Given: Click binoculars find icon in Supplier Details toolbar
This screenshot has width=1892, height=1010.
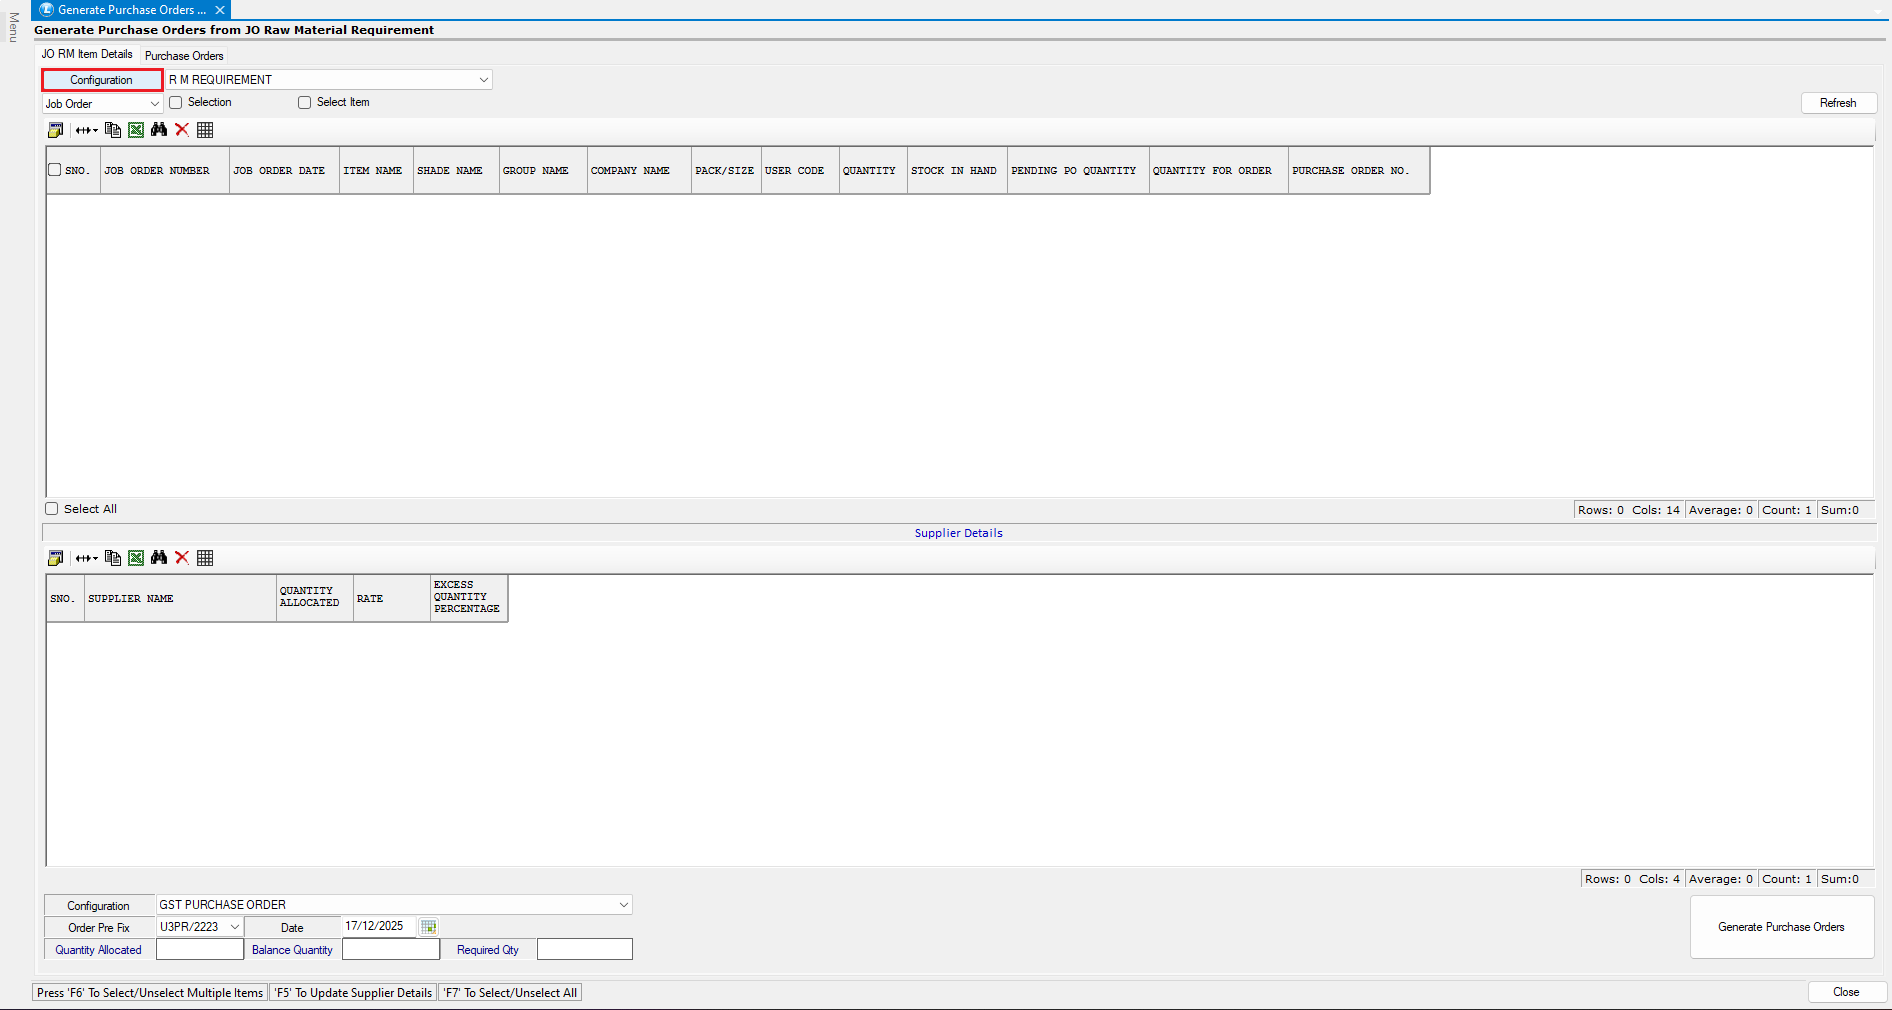Looking at the screenshot, I should click(x=159, y=558).
